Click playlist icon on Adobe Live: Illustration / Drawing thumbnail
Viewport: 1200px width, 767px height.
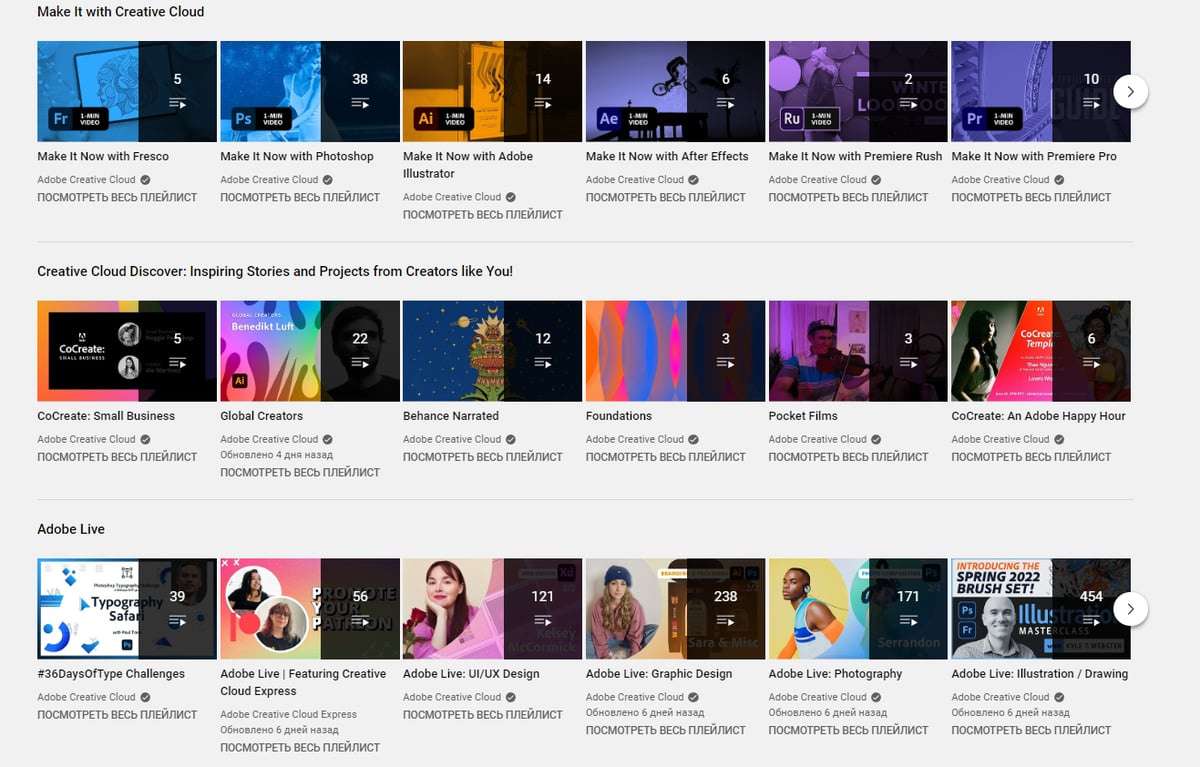(1091, 621)
